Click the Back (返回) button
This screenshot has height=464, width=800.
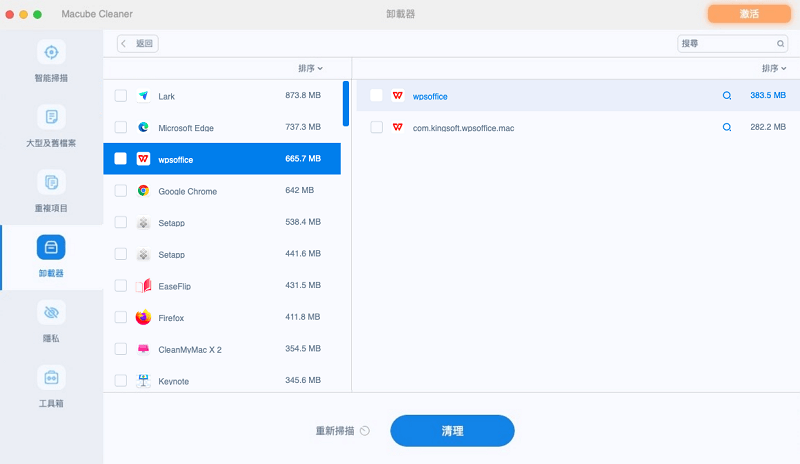click(x=138, y=43)
